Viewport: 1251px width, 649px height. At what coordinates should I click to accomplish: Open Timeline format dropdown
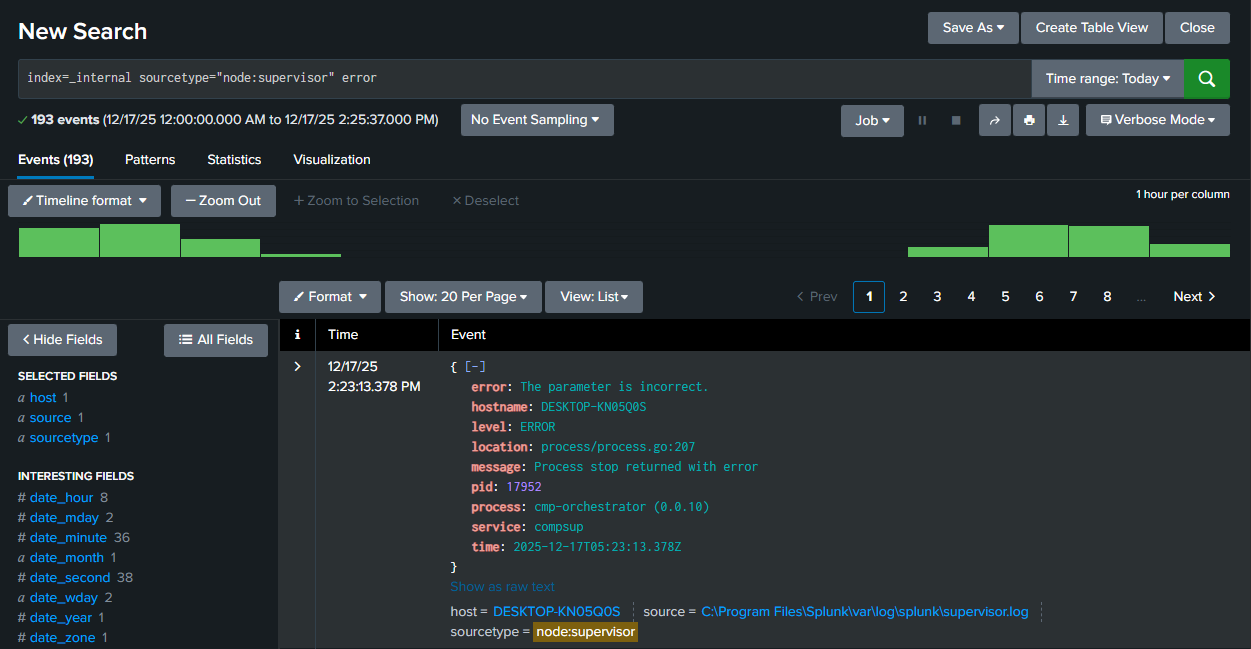(85, 201)
